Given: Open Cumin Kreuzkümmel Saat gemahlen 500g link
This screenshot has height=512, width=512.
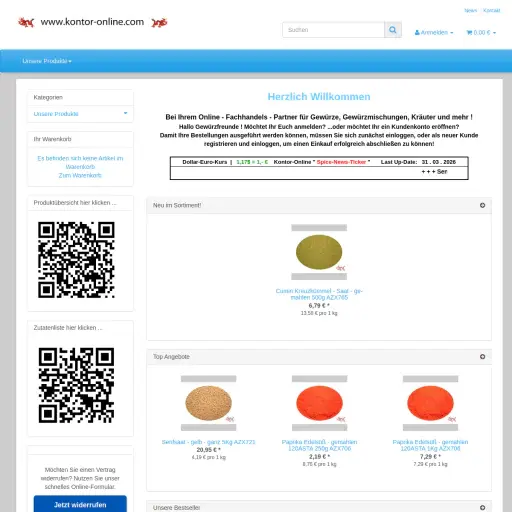Looking at the screenshot, I should pos(319,294).
